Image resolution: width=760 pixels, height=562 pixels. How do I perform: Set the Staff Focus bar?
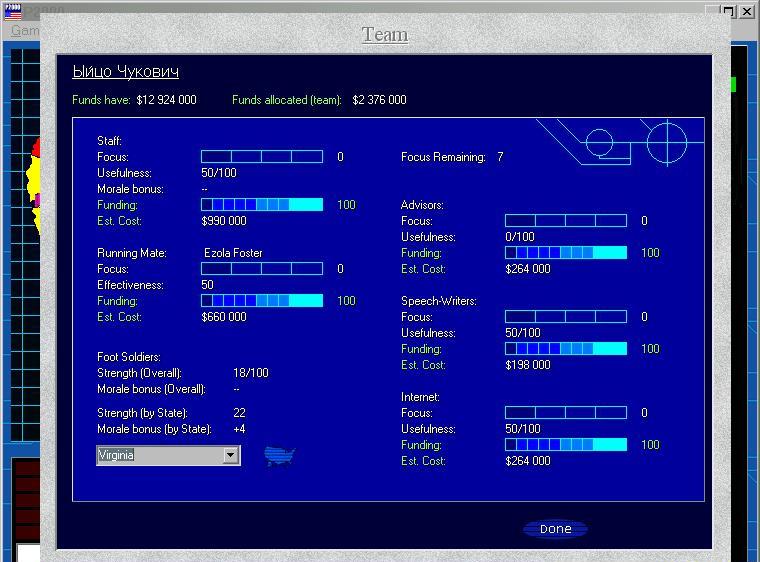(262, 157)
